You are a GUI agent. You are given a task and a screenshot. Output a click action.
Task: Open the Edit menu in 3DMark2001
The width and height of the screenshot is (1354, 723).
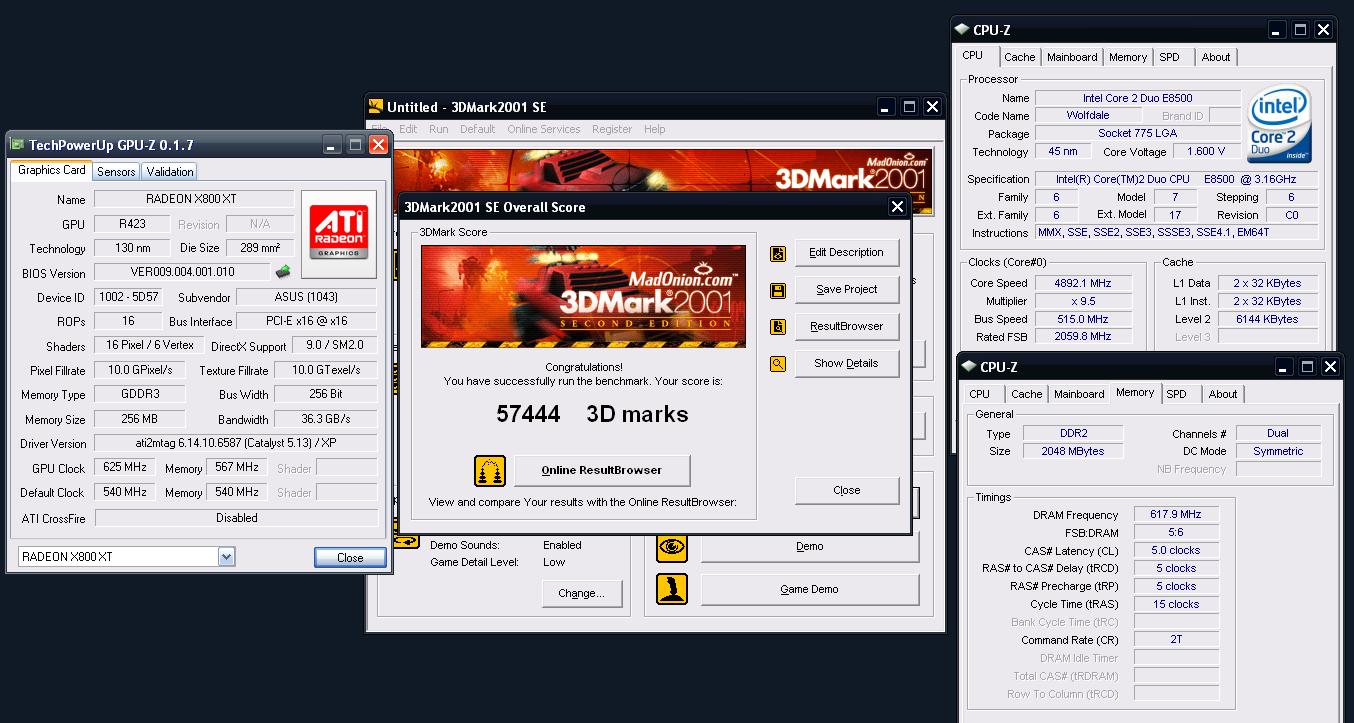point(408,129)
